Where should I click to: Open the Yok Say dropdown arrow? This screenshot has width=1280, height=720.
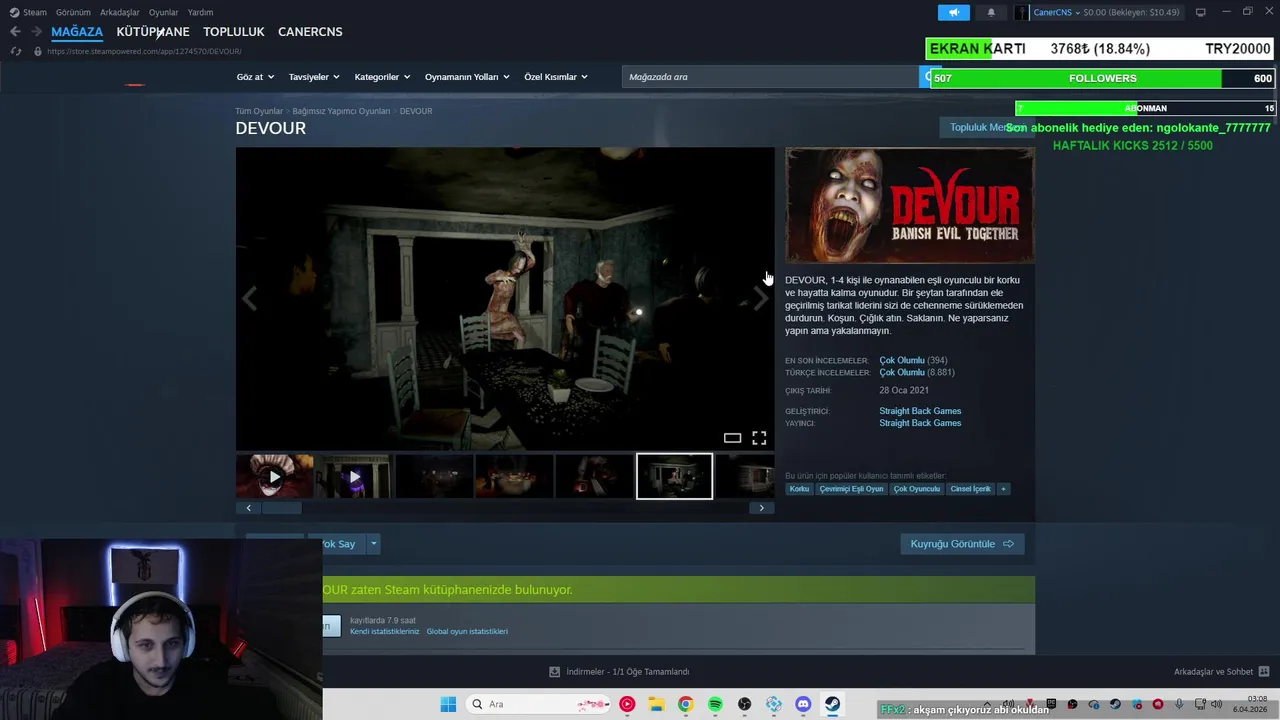coord(373,544)
